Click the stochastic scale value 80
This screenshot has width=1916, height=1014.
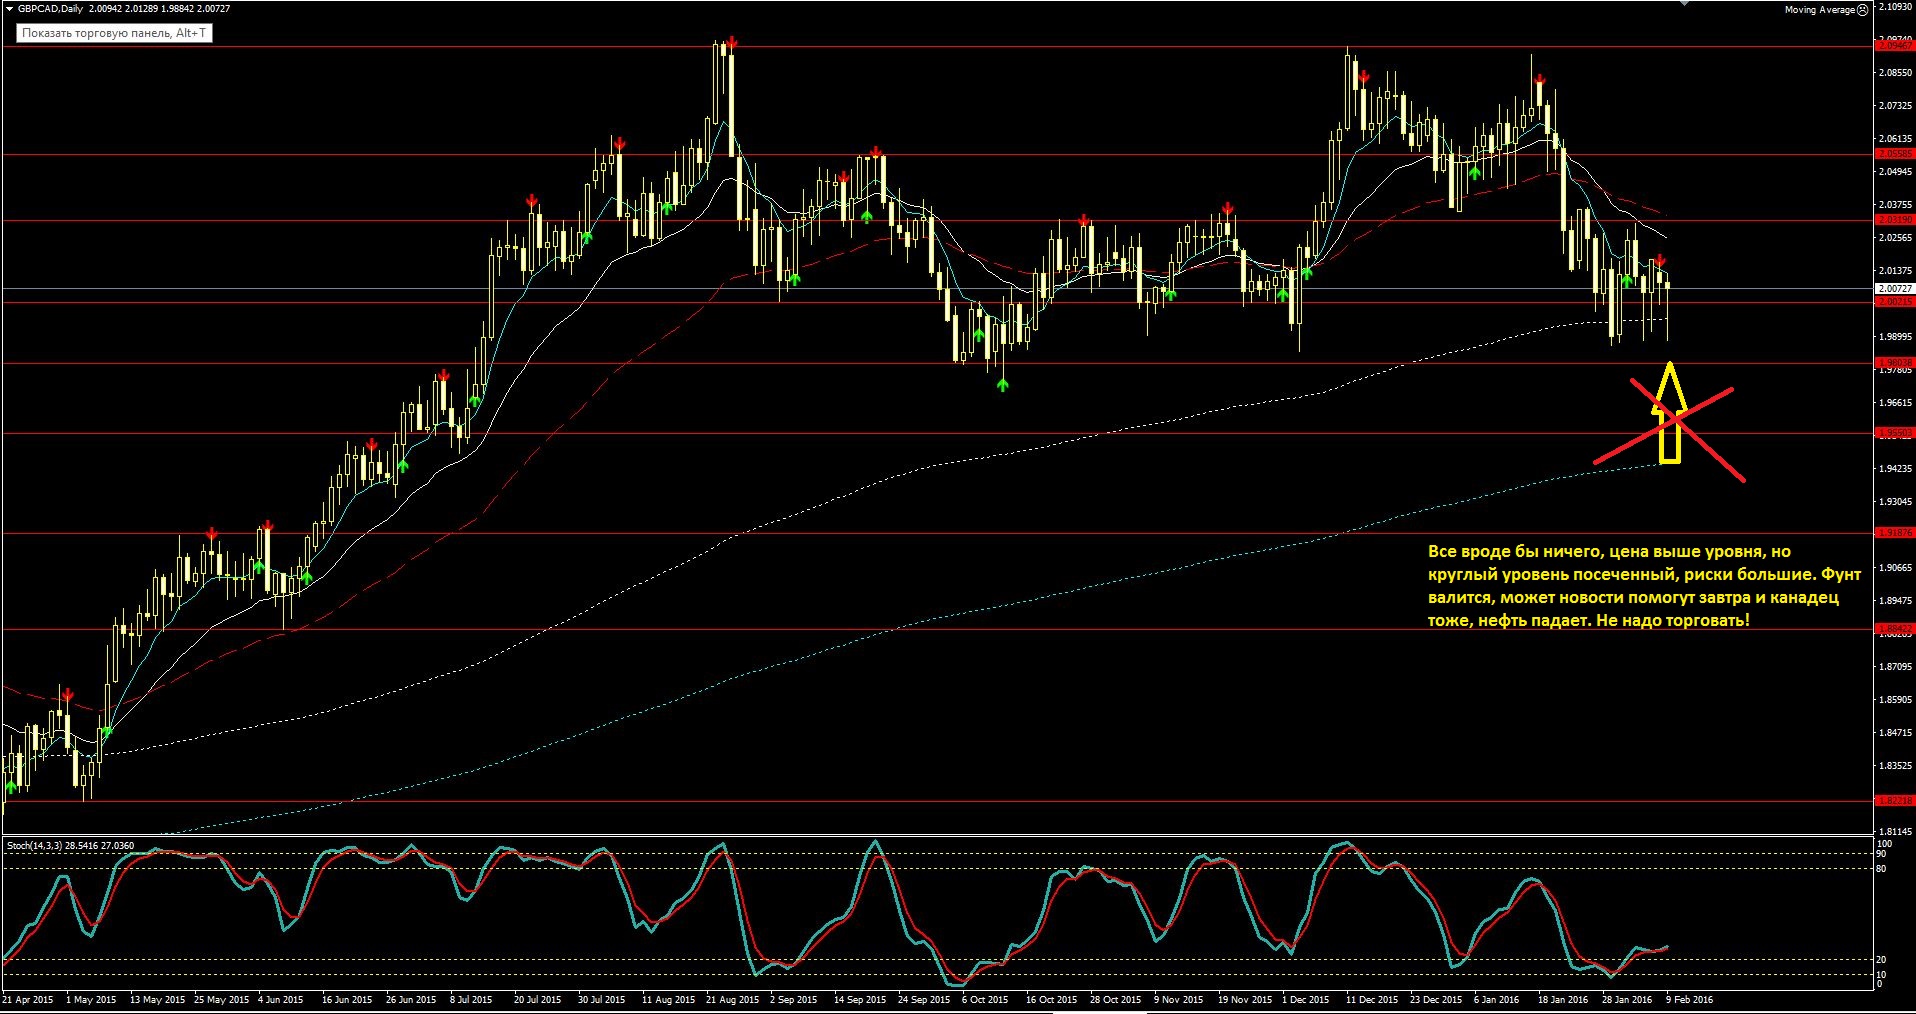(x=1881, y=869)
